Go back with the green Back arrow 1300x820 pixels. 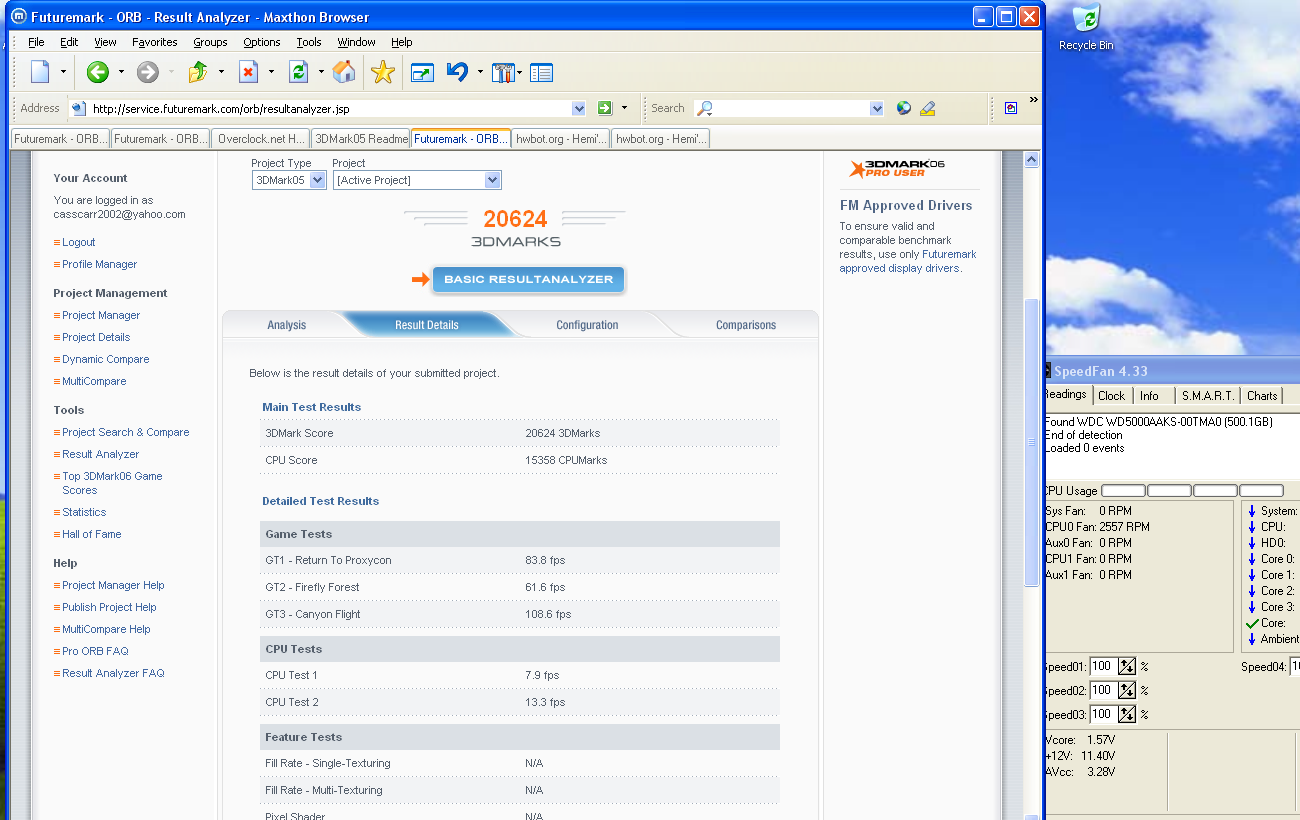point(97,72)
